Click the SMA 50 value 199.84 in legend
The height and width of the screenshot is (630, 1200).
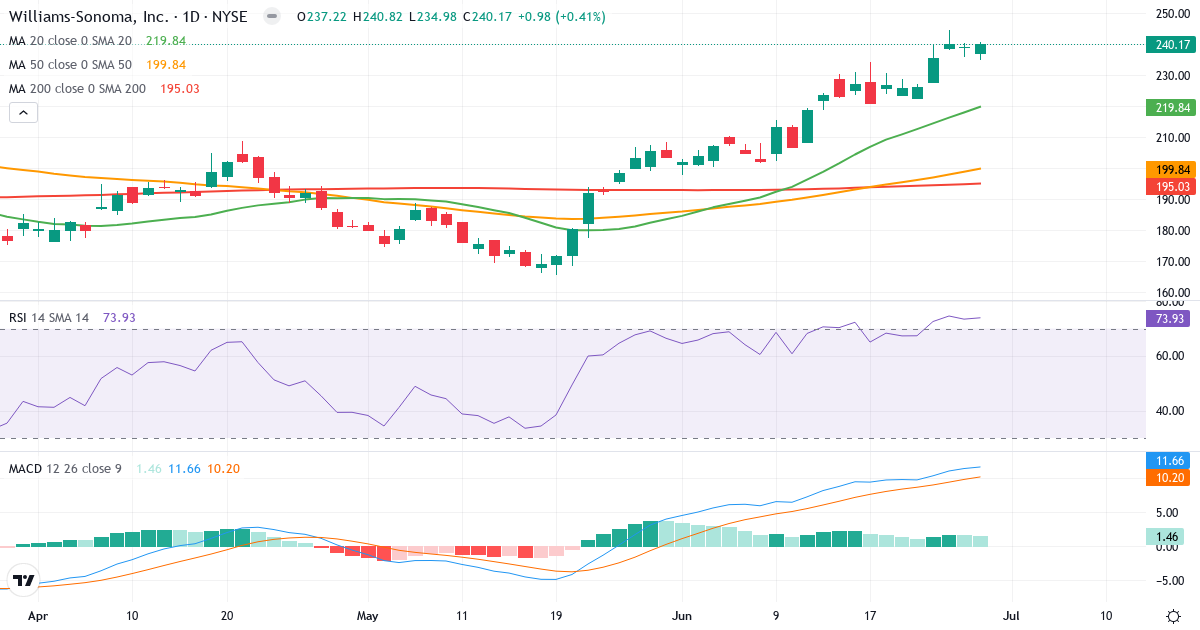165,65
